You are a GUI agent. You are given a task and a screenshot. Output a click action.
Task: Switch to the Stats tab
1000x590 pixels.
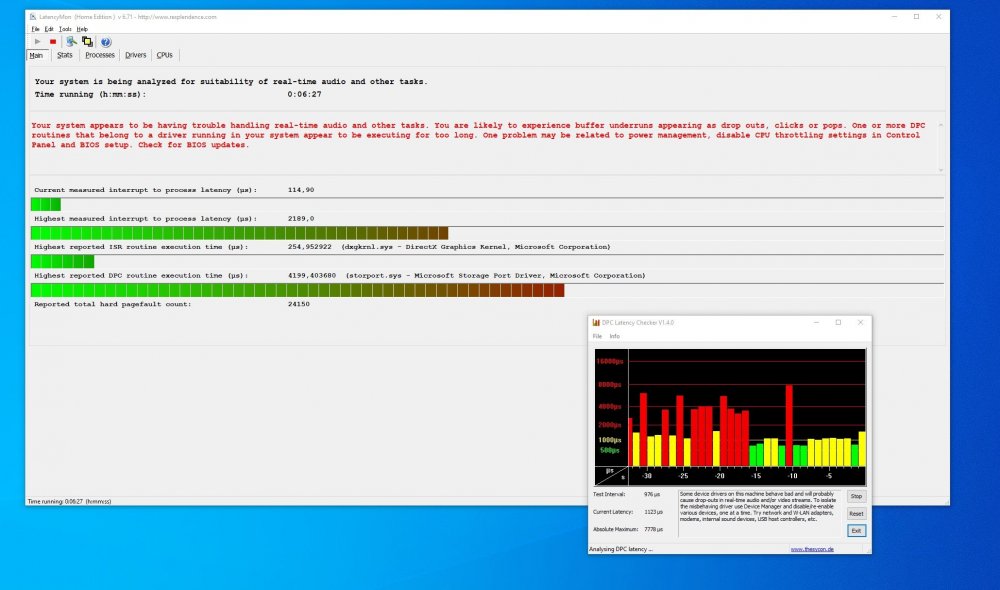tap(64, 55)
